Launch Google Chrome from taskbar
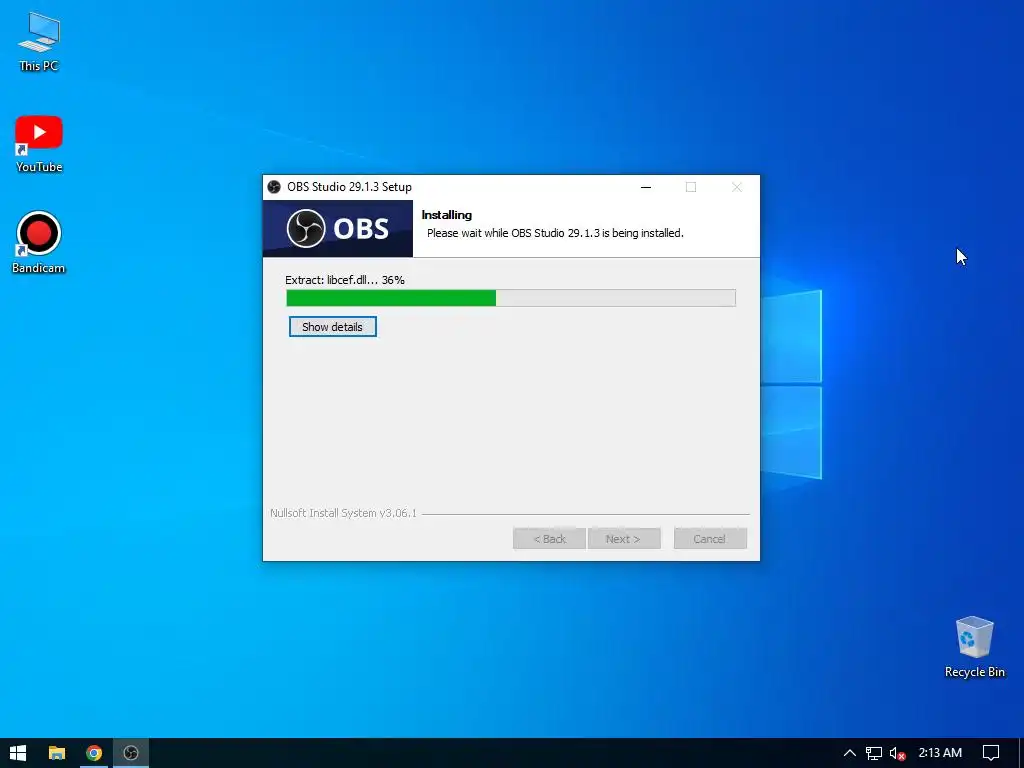 (x=94, y=753)
